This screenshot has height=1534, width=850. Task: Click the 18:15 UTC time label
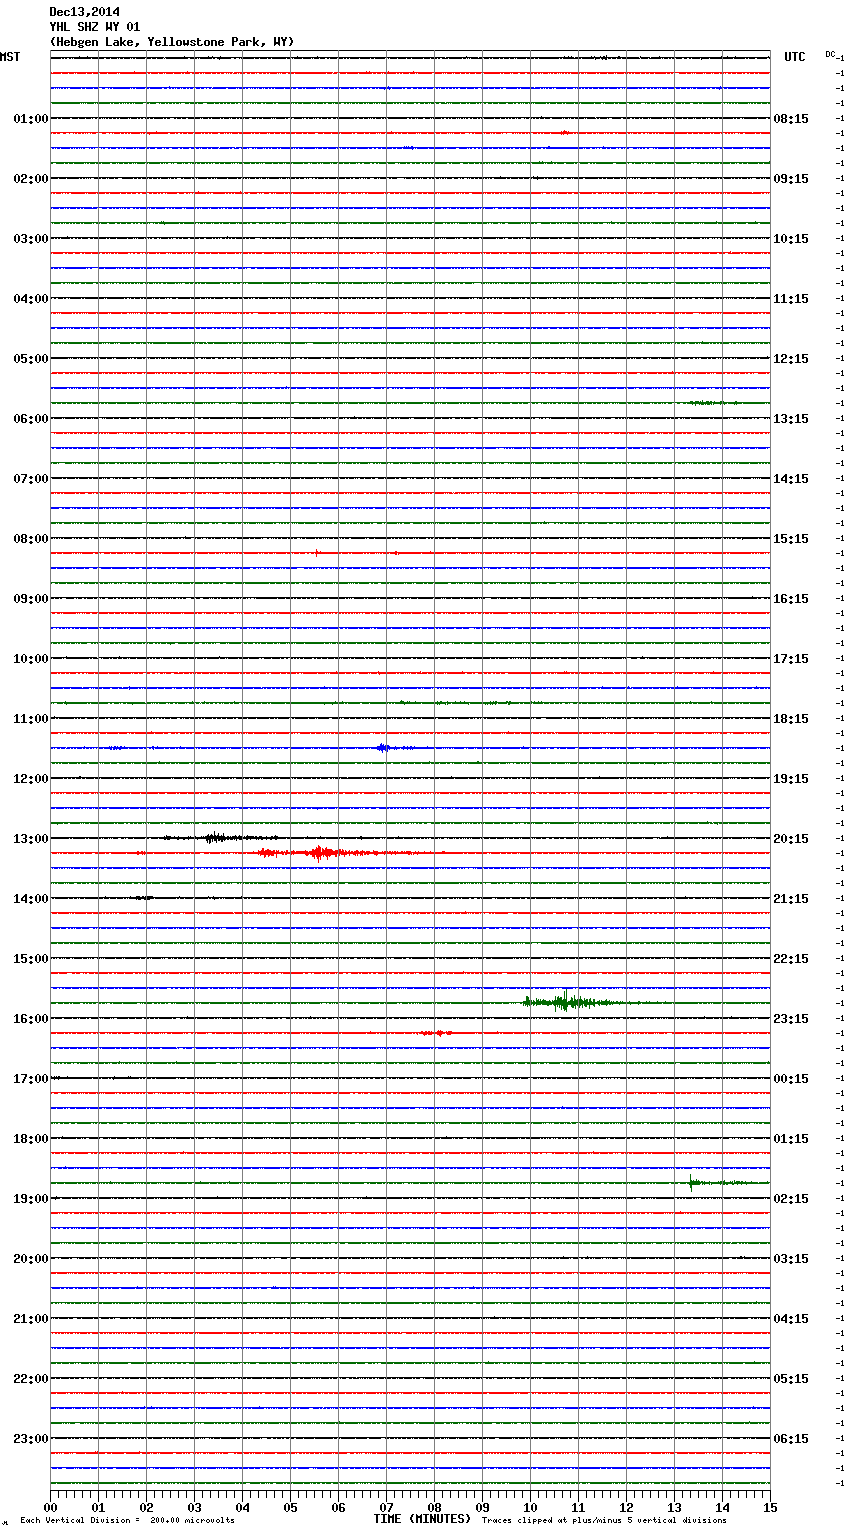pyautogui.click(x=791, y=719)
